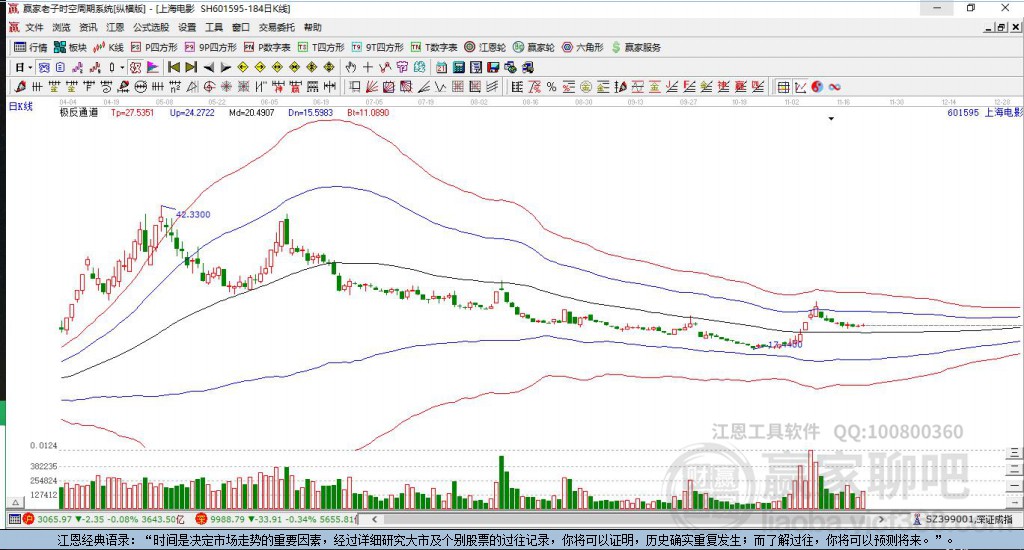Image resolution: width=1024 pixels, height=550 pixels.
Task: Expand the 日 period dropdown
Action: pos(31,67)
